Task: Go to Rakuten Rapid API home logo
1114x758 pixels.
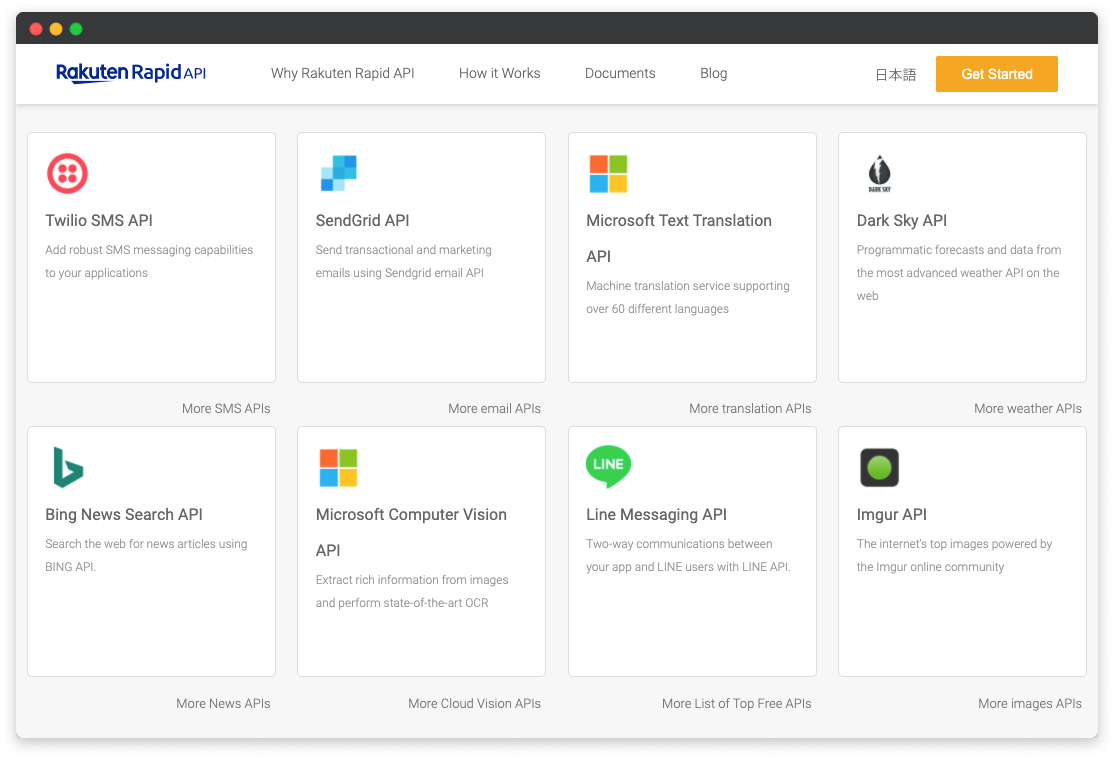Action: pos(131,73)
